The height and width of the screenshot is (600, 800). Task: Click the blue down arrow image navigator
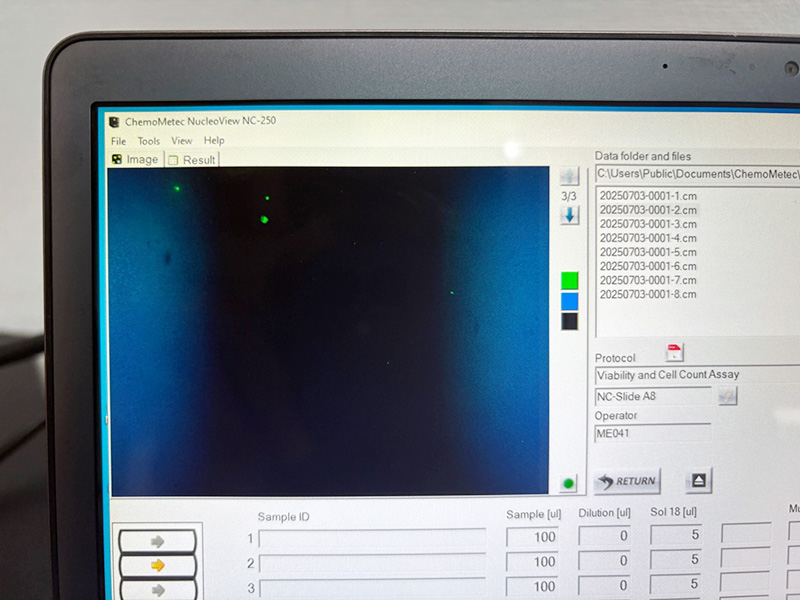(569, 215)
